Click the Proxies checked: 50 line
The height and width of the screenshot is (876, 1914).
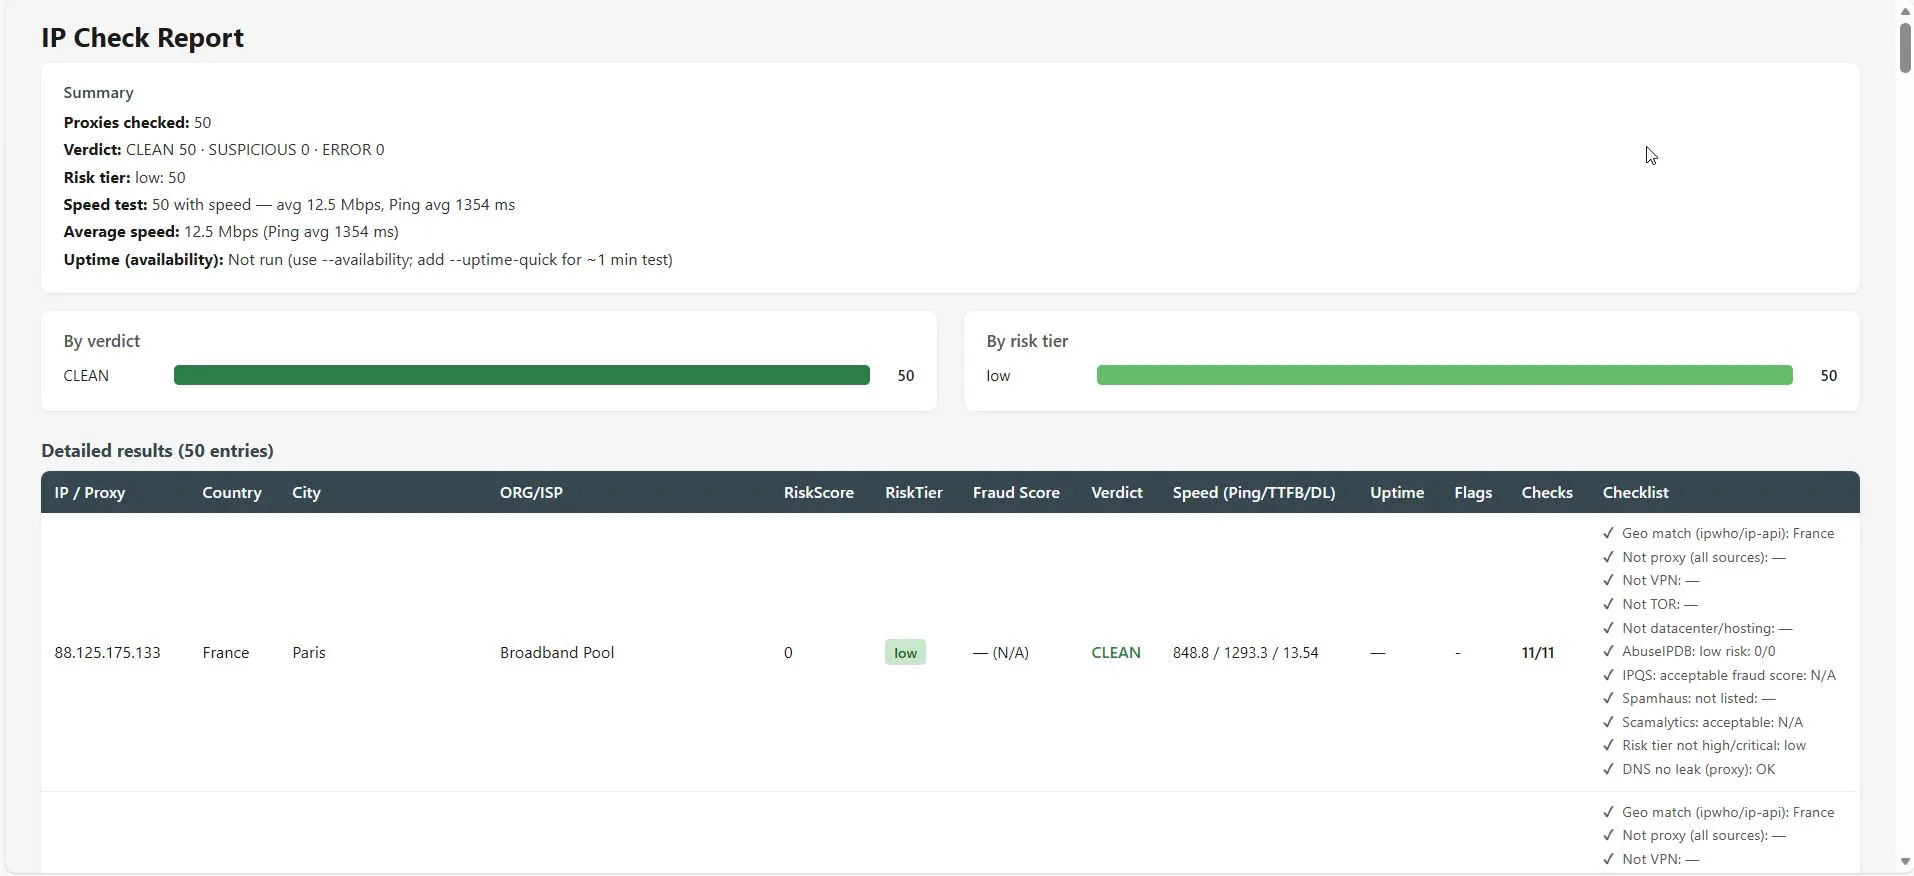[137, 122]
